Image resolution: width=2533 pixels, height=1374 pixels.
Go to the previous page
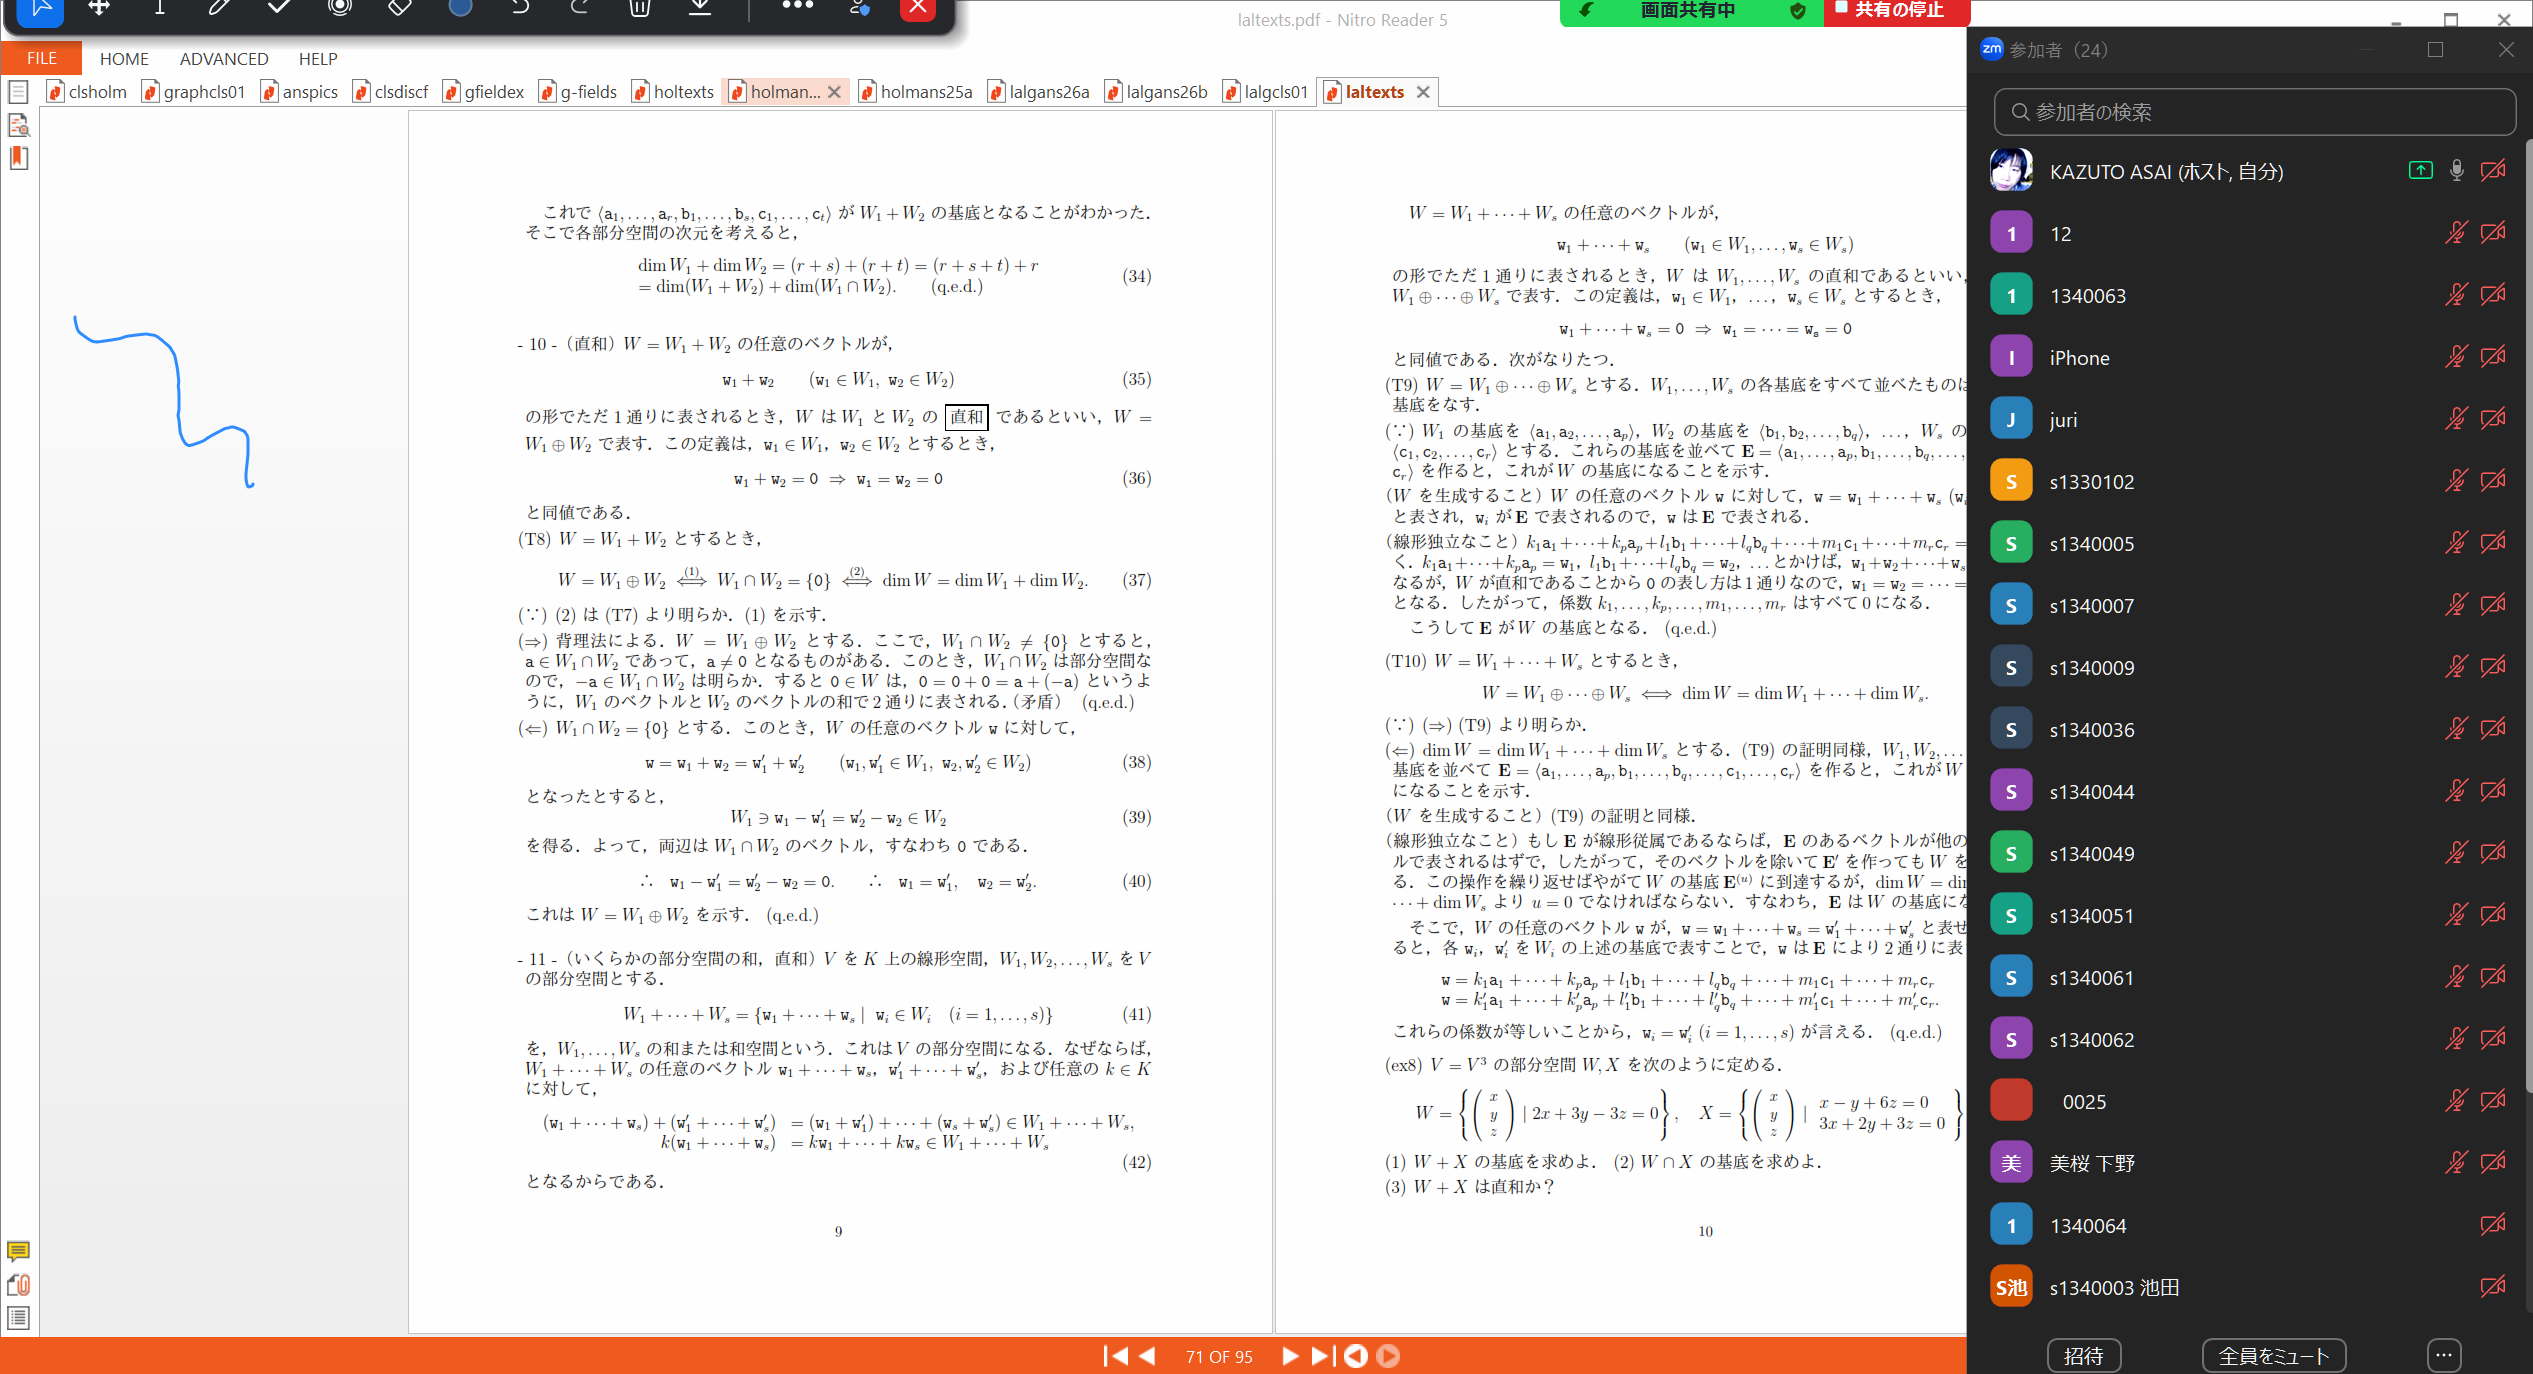(x=1147, y=1356)
